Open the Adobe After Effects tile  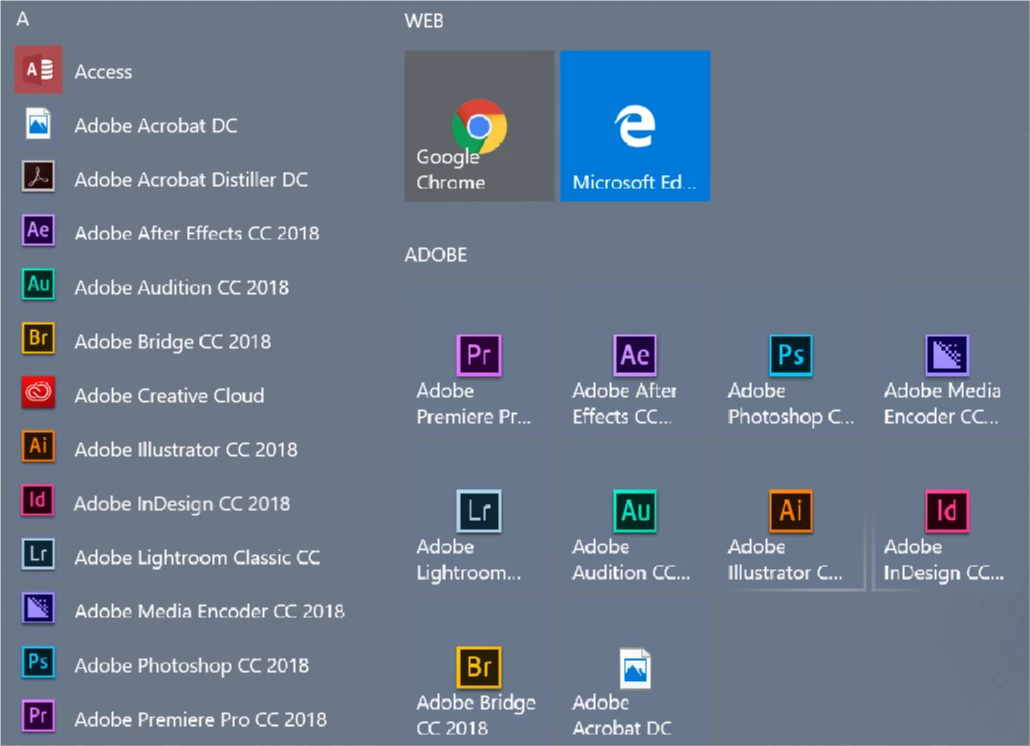(635, 360)
